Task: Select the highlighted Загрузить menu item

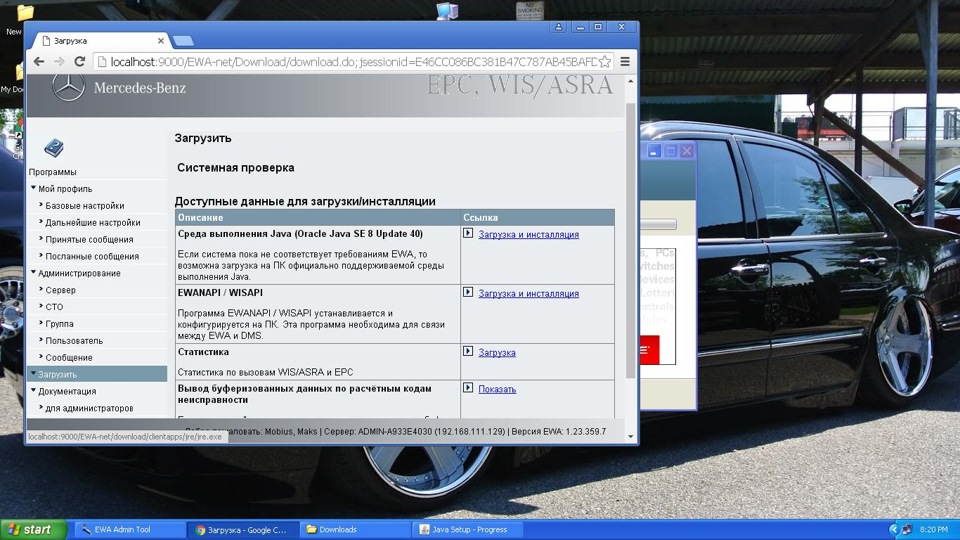Action: [97, 374]
